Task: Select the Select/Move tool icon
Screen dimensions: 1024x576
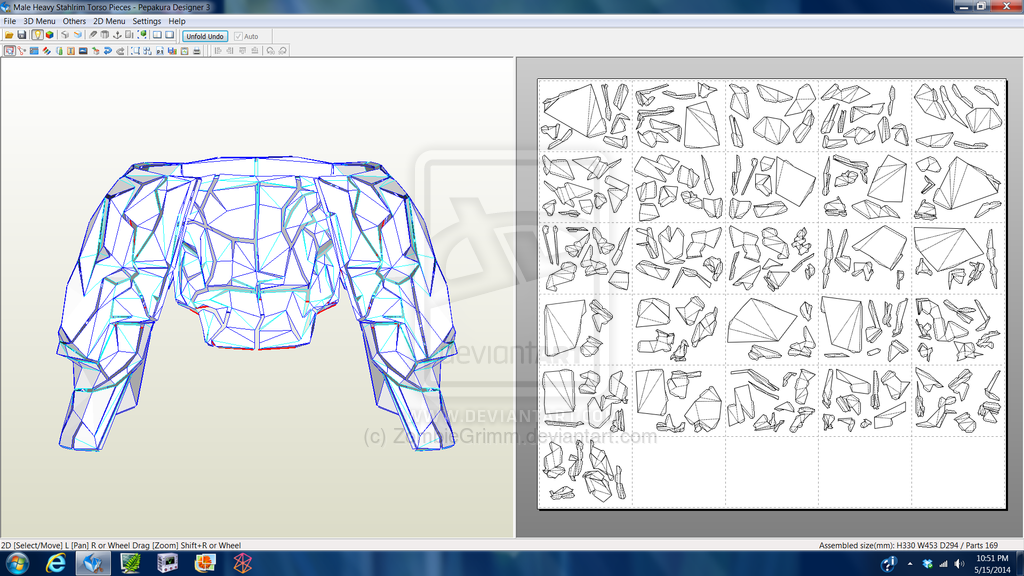Action: (x=9, y=51)
